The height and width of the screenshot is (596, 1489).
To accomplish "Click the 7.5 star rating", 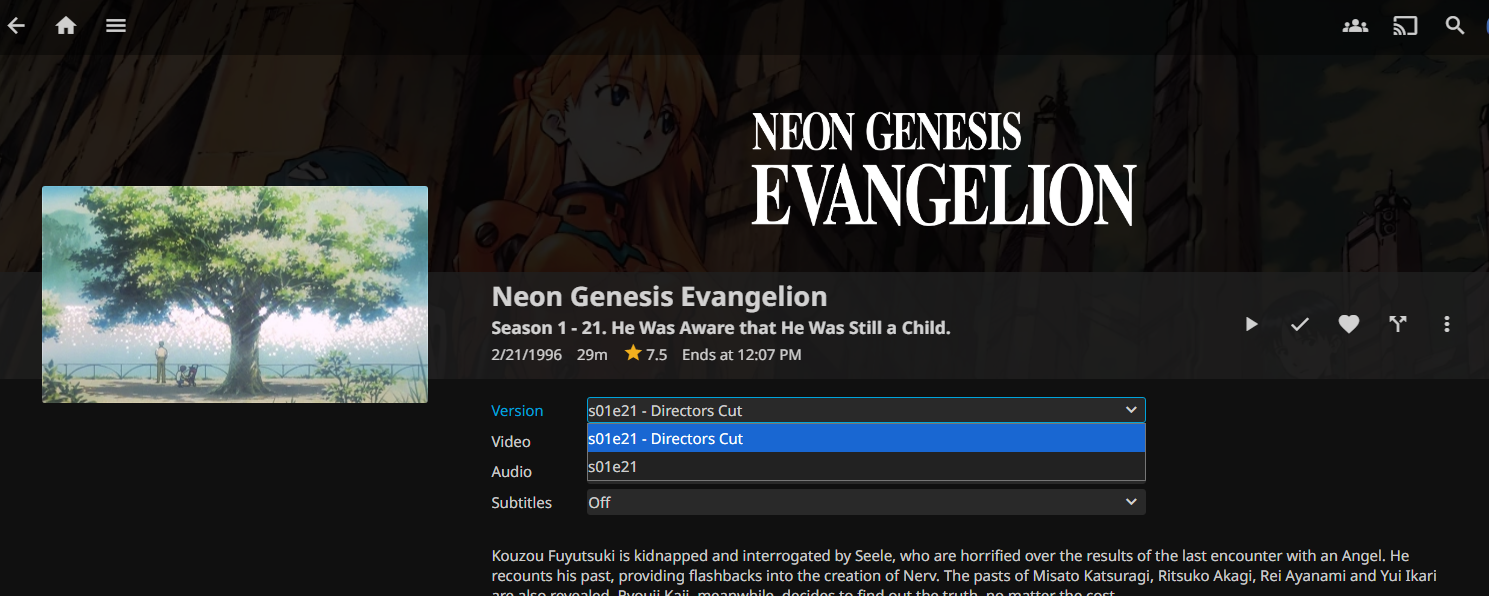I will coord(646,354).
